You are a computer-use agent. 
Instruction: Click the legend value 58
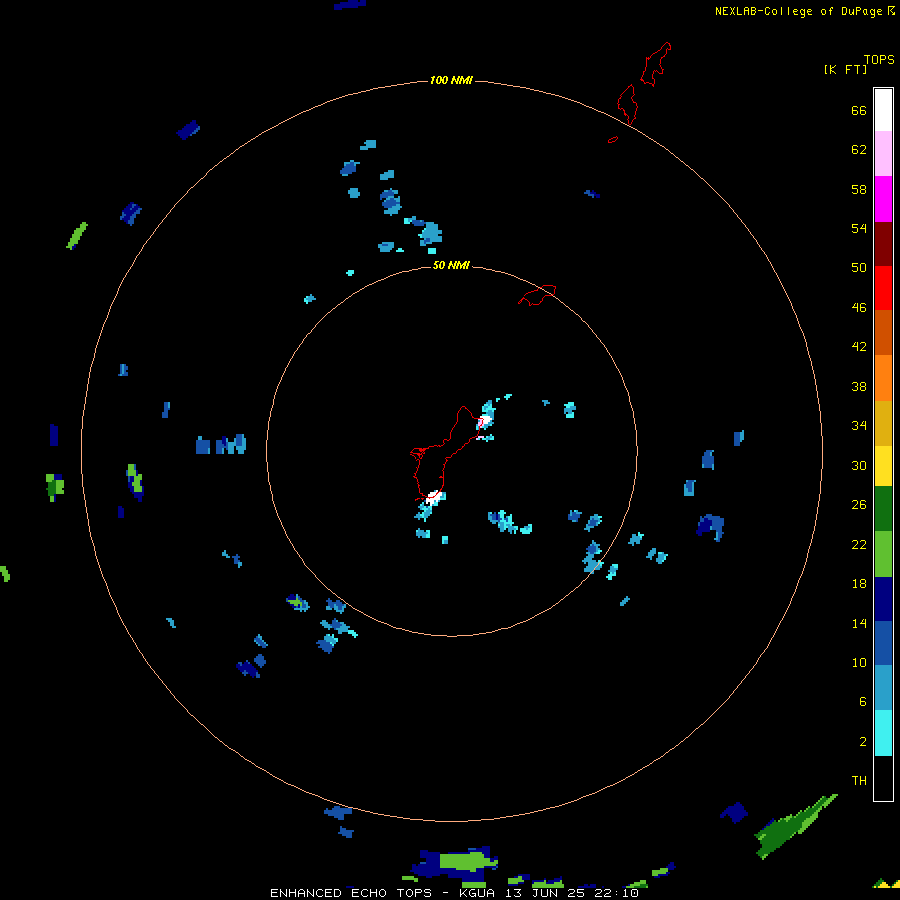tap(859, 189)
